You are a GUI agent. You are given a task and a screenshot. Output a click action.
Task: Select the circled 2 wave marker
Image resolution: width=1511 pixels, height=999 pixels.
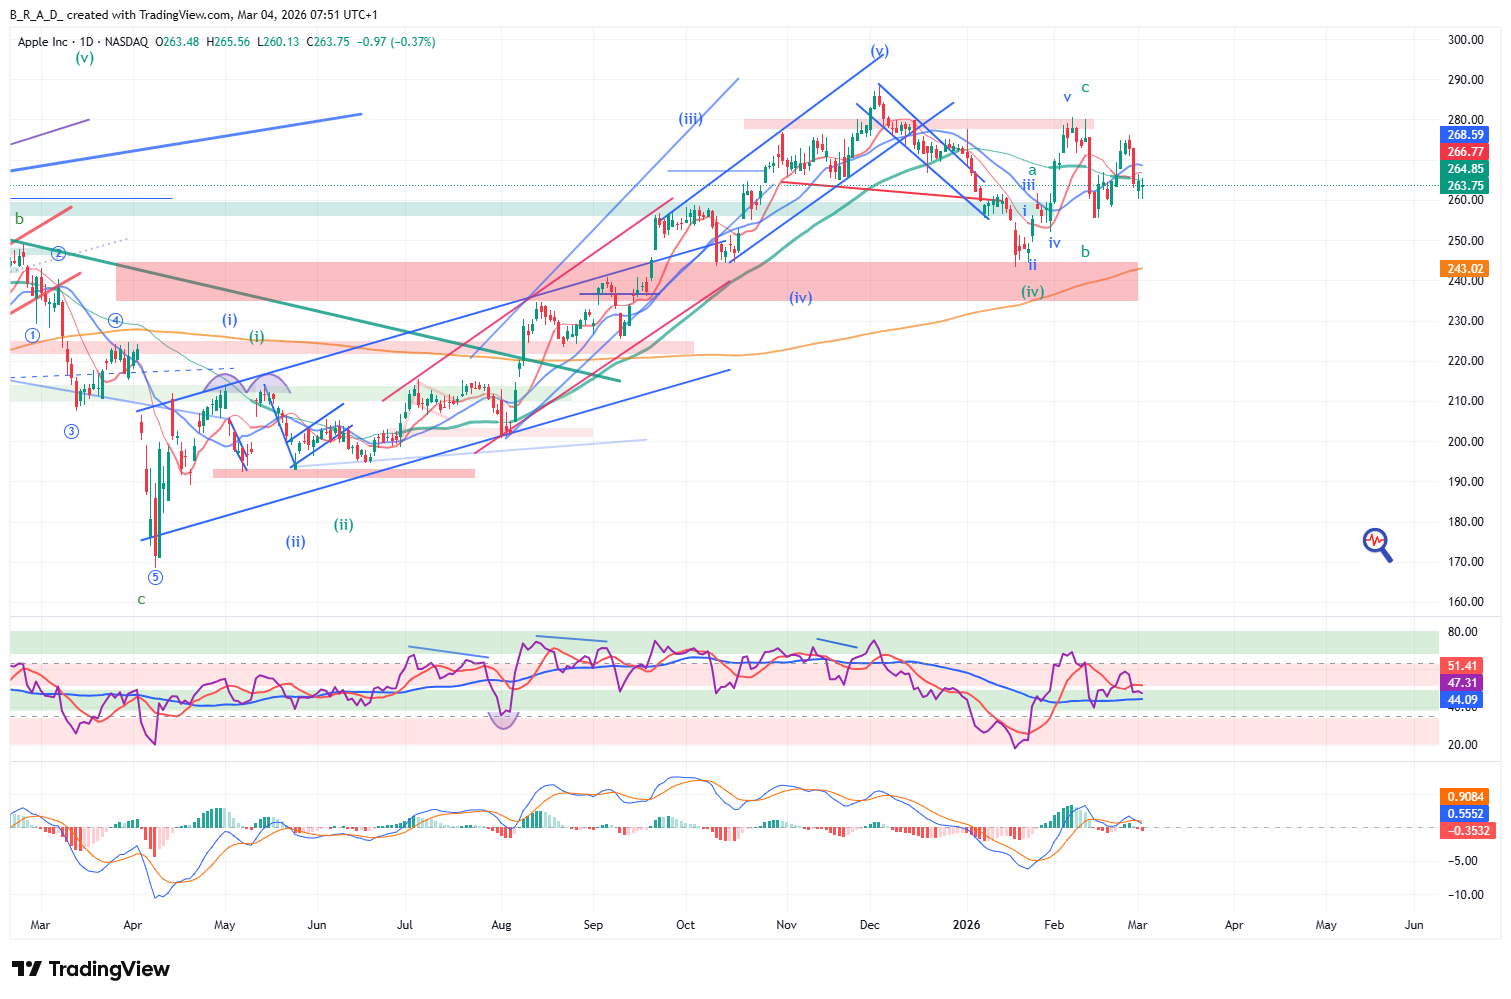click(59, 254)
